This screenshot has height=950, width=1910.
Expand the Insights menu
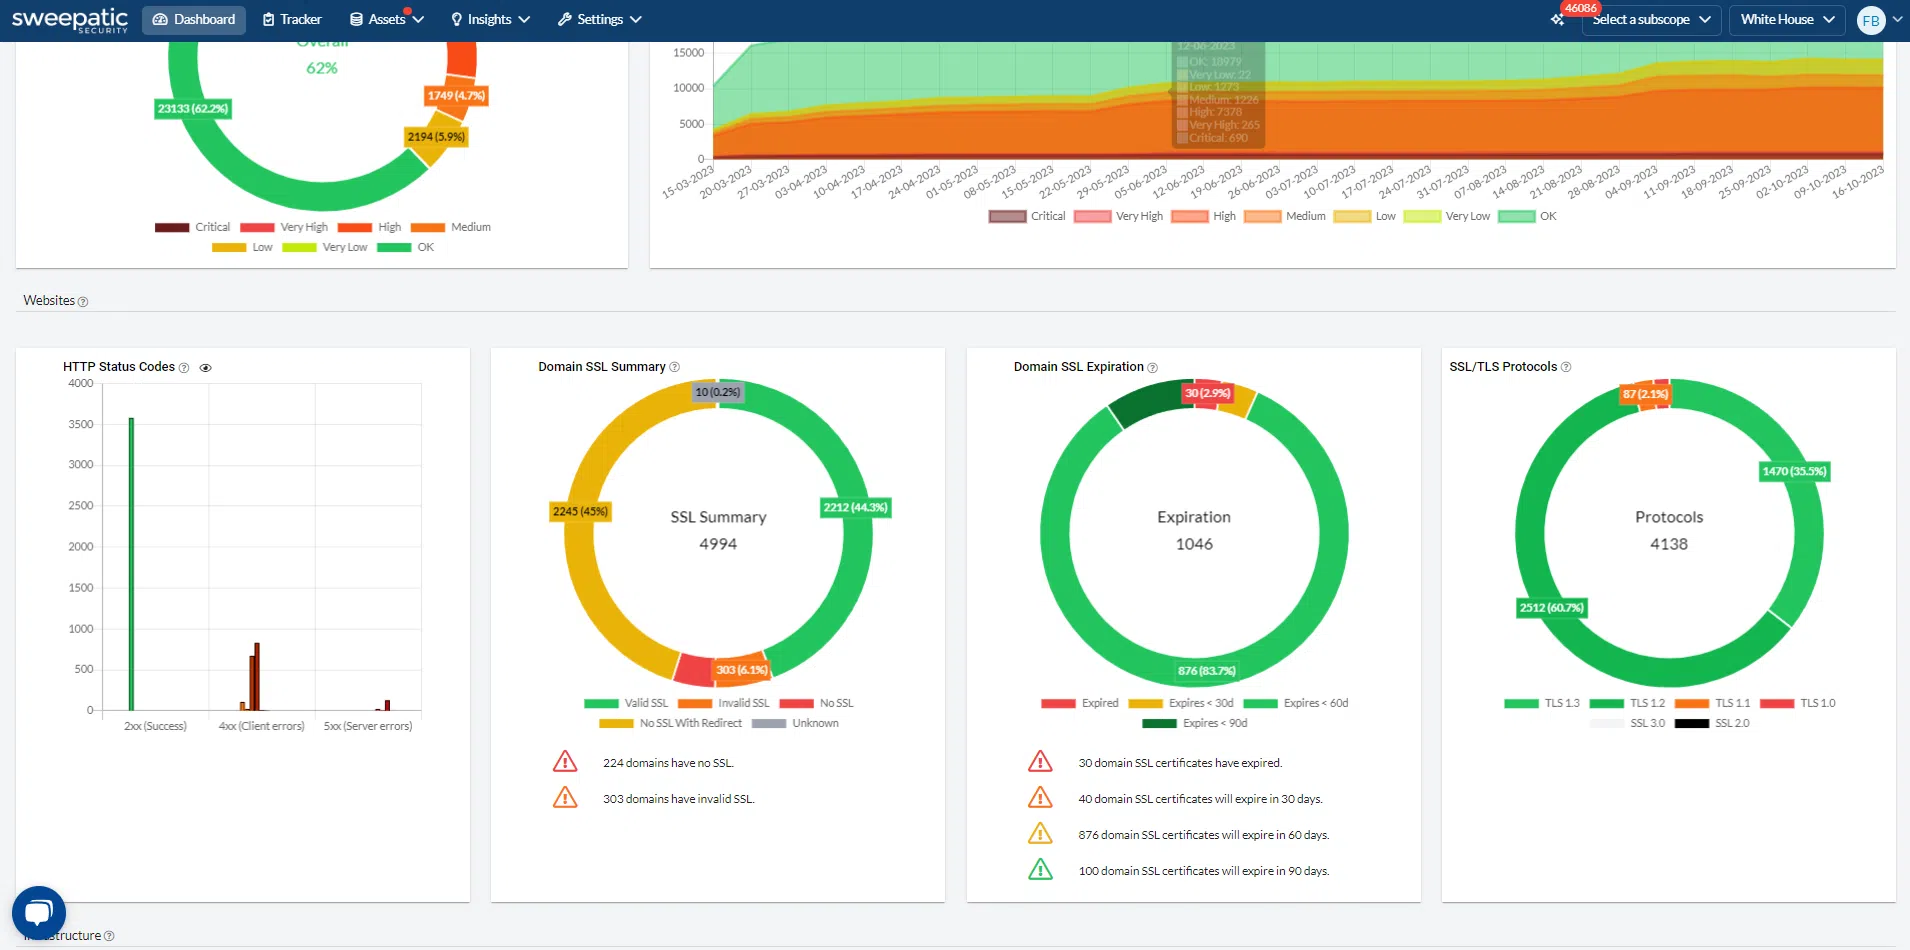click(490, 20)
